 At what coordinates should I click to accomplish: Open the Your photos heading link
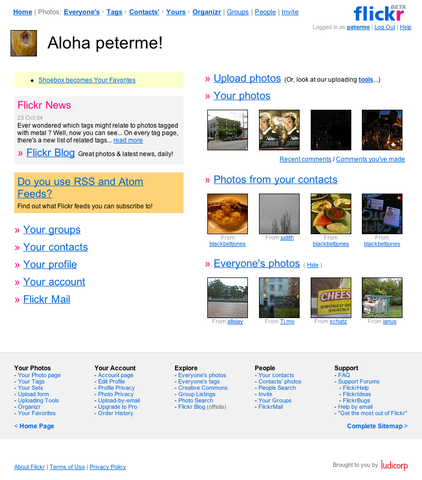[242, 96]
